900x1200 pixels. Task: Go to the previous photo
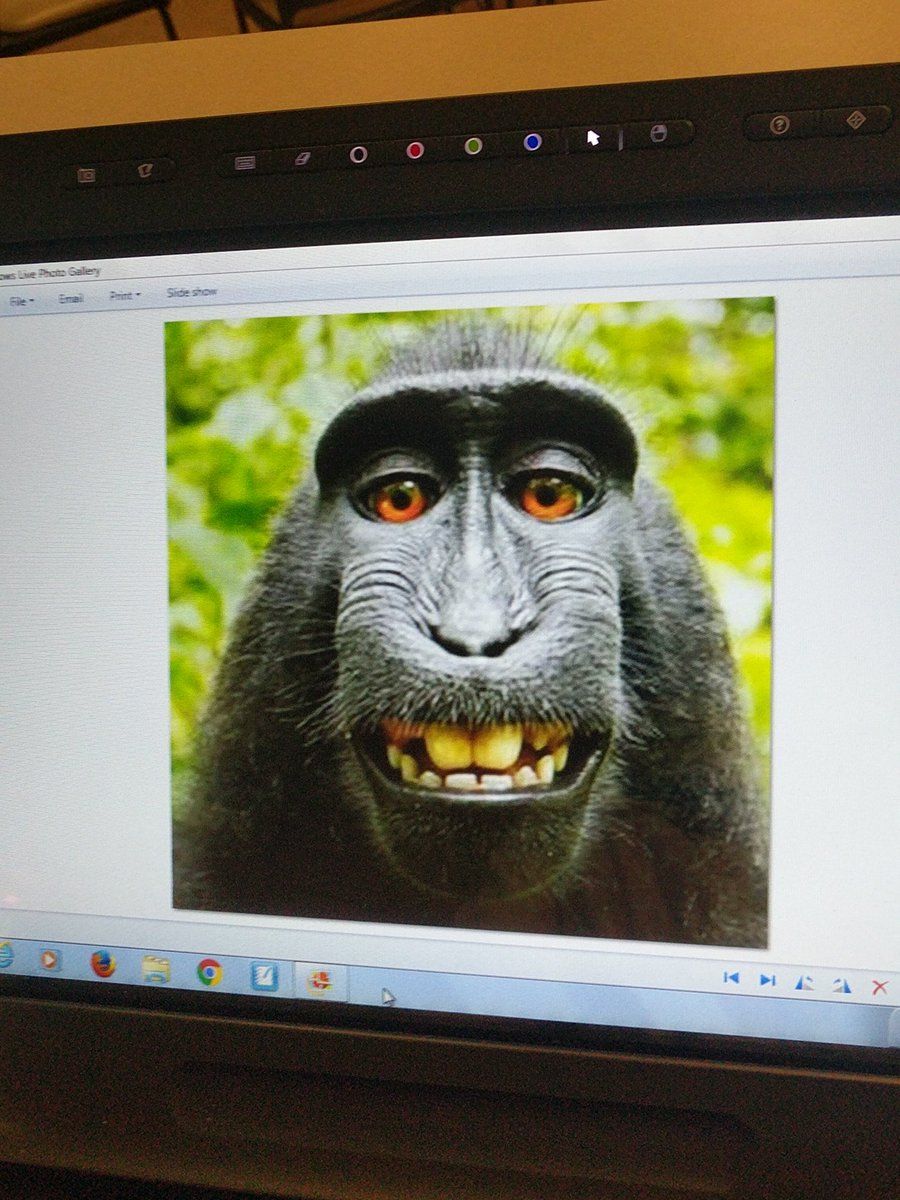click(x=731, y=978)
